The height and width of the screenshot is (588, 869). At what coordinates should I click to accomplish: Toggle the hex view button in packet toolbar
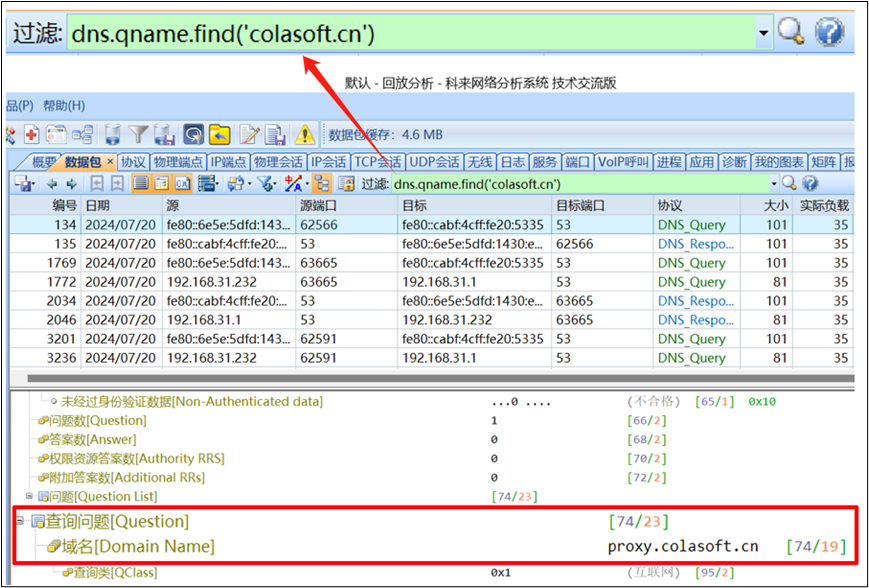coord(183,184)
